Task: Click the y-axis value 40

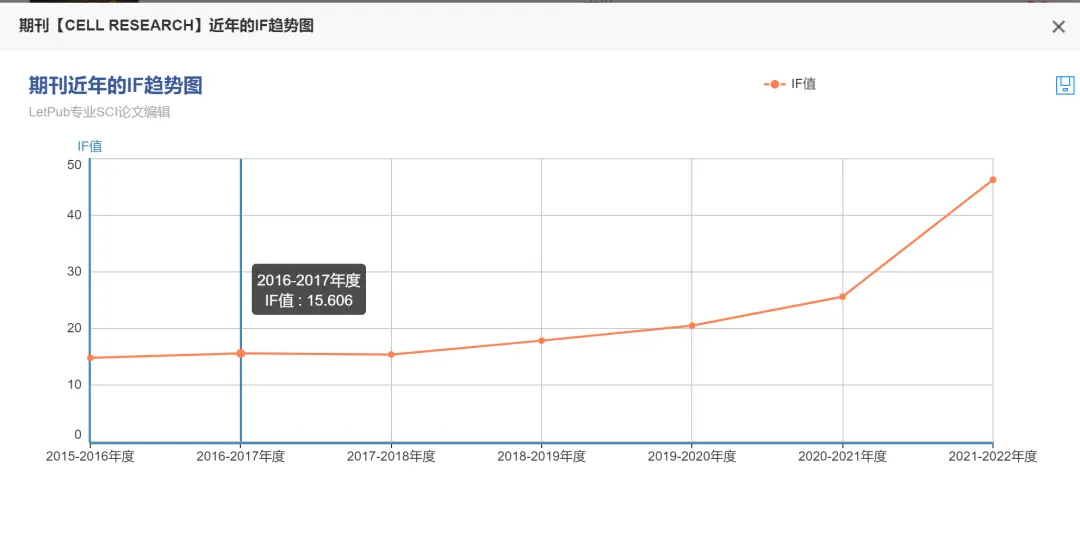Action: (x=74, y=216)
